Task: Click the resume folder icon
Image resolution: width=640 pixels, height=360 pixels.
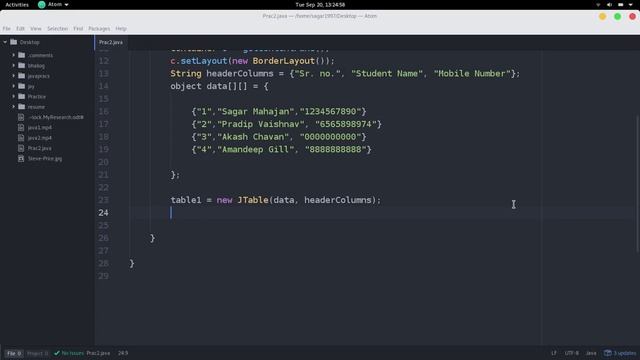Action: (x=22, y=107)
